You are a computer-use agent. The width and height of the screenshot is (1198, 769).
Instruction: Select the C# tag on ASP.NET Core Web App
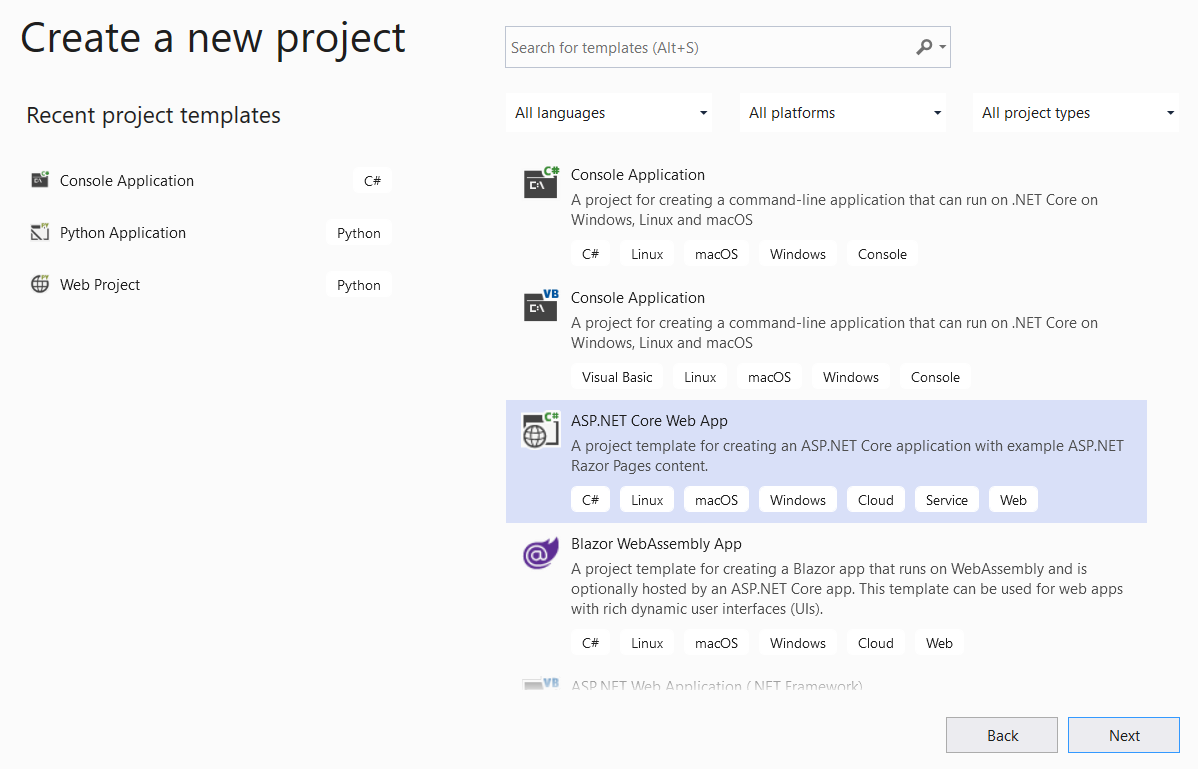pos(590,498)
